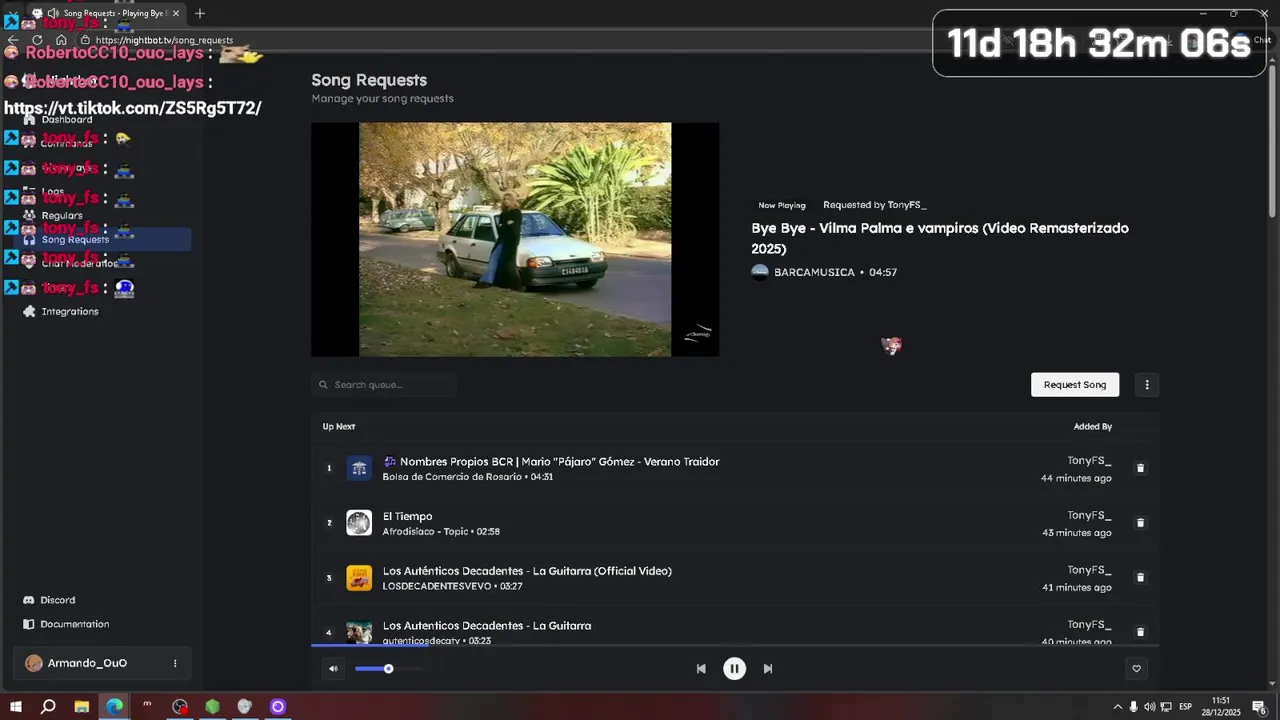Open Los Auténticos Decadentes - La Guitarra (Official Video) title
Image resolution: width=1280 pixels, height=720 pixels.
click(527, 571)
